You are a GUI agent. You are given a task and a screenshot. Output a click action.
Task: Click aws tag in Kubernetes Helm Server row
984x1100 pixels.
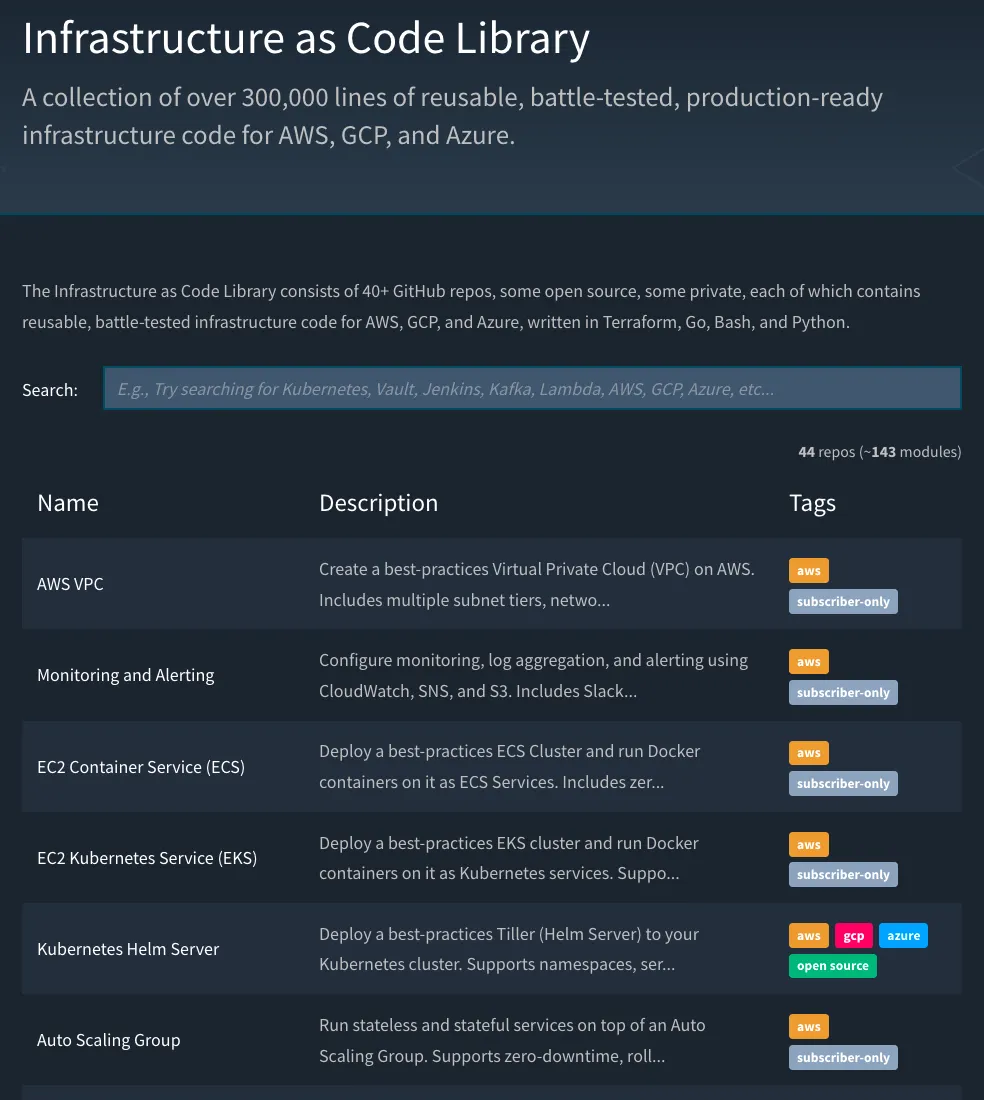coord(809,935)
